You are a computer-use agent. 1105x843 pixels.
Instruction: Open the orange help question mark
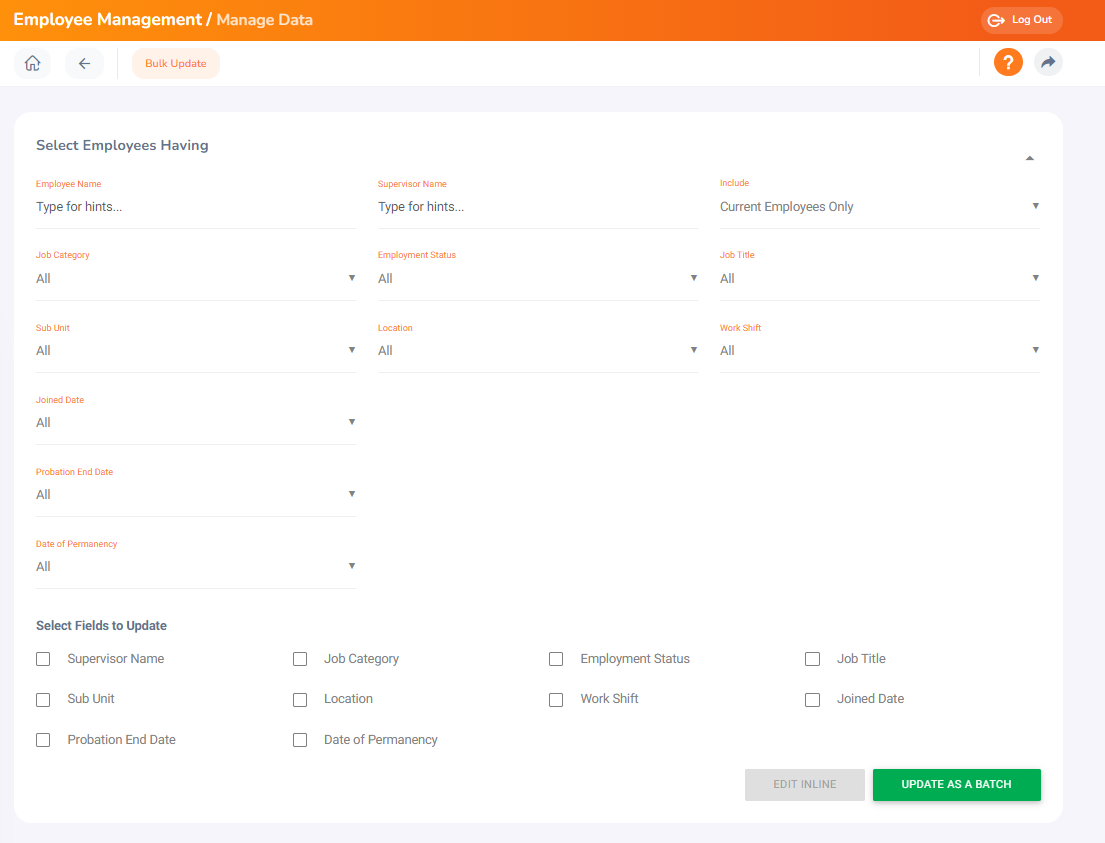1008,63
